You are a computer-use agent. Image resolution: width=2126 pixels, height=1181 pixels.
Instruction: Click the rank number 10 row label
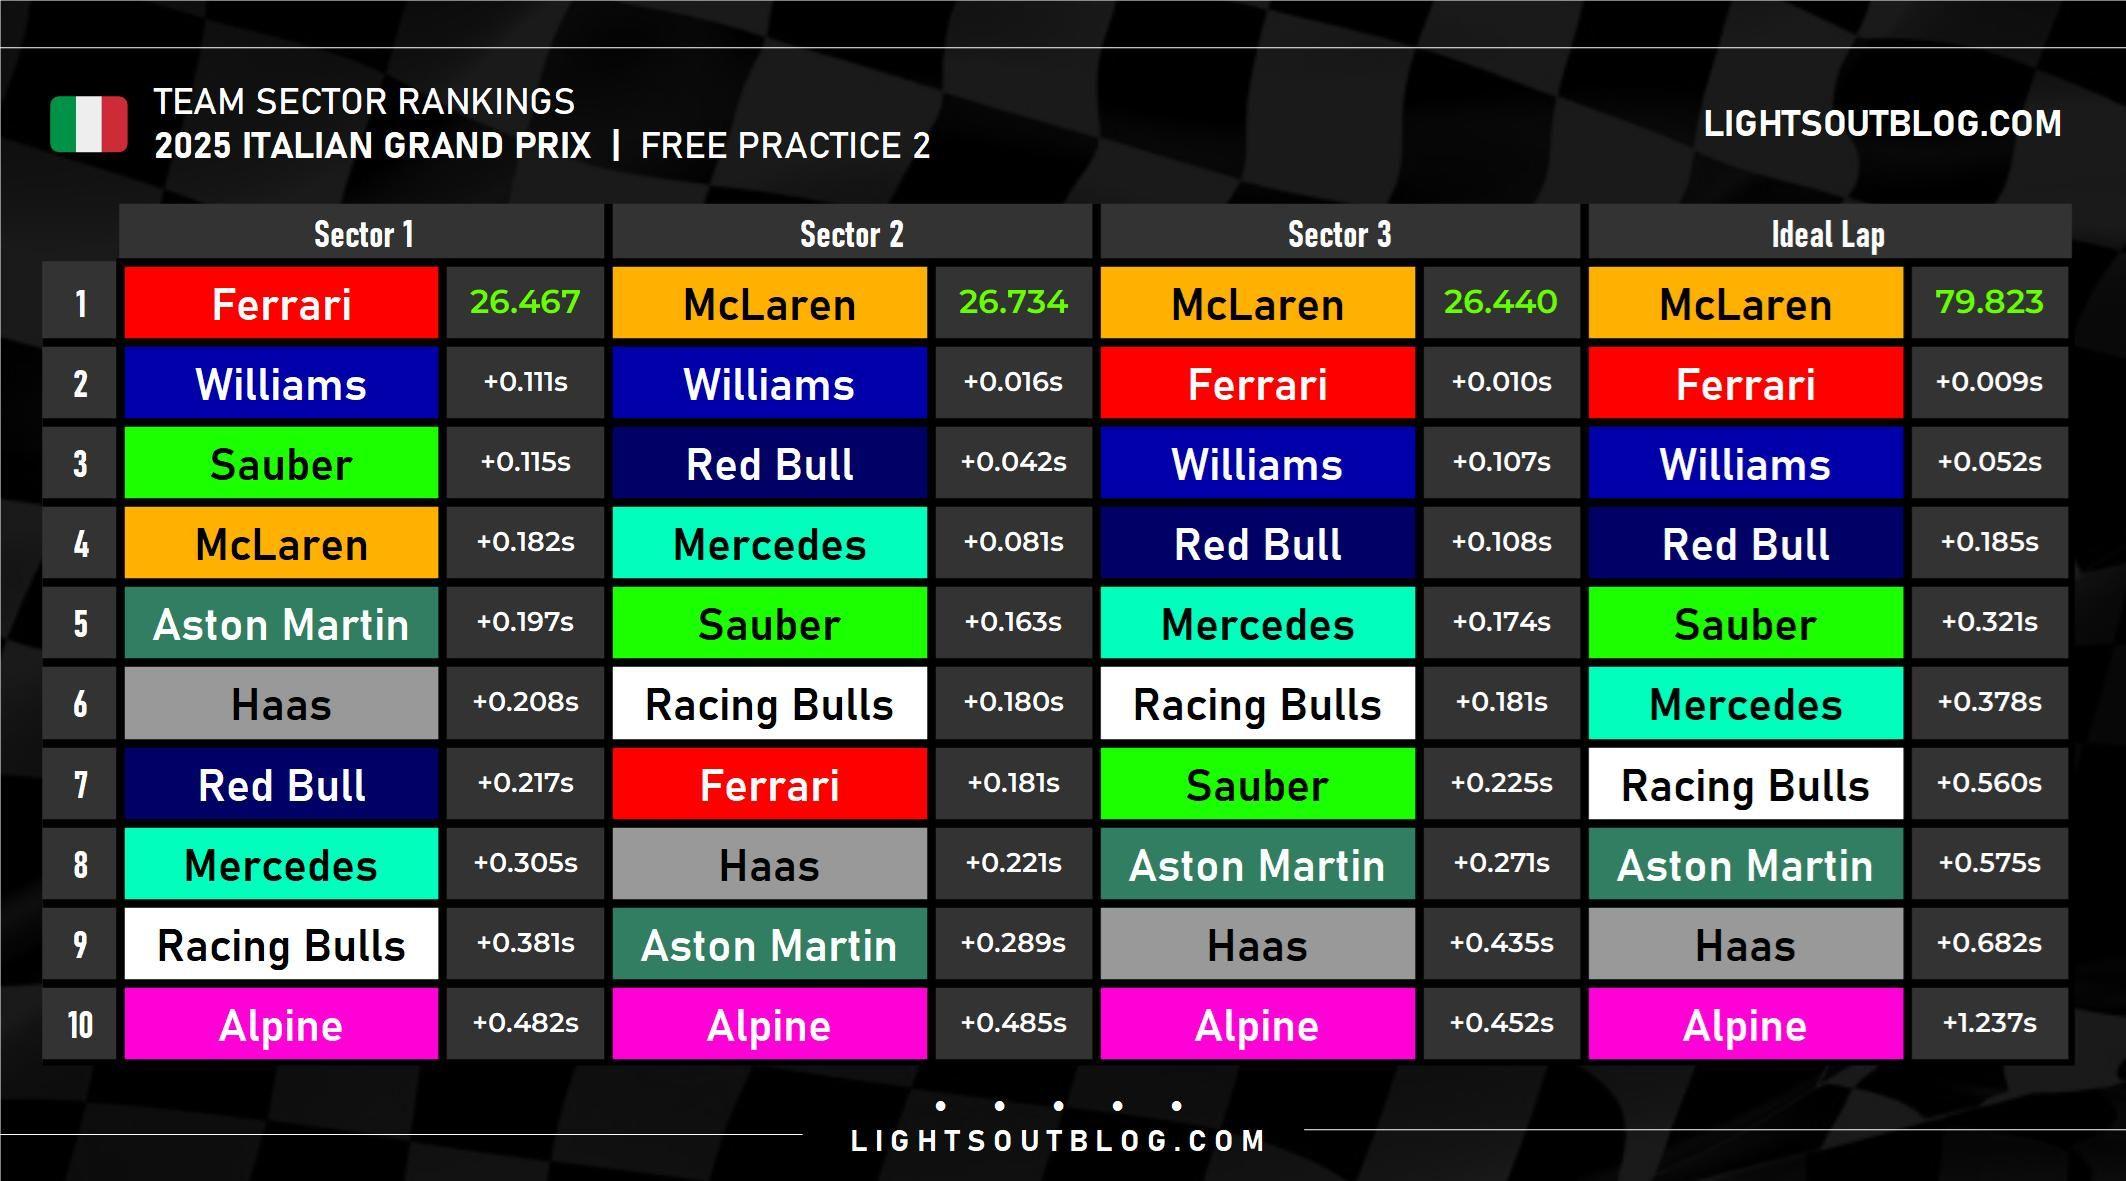pyautogui.click(x=80, y=1024)
